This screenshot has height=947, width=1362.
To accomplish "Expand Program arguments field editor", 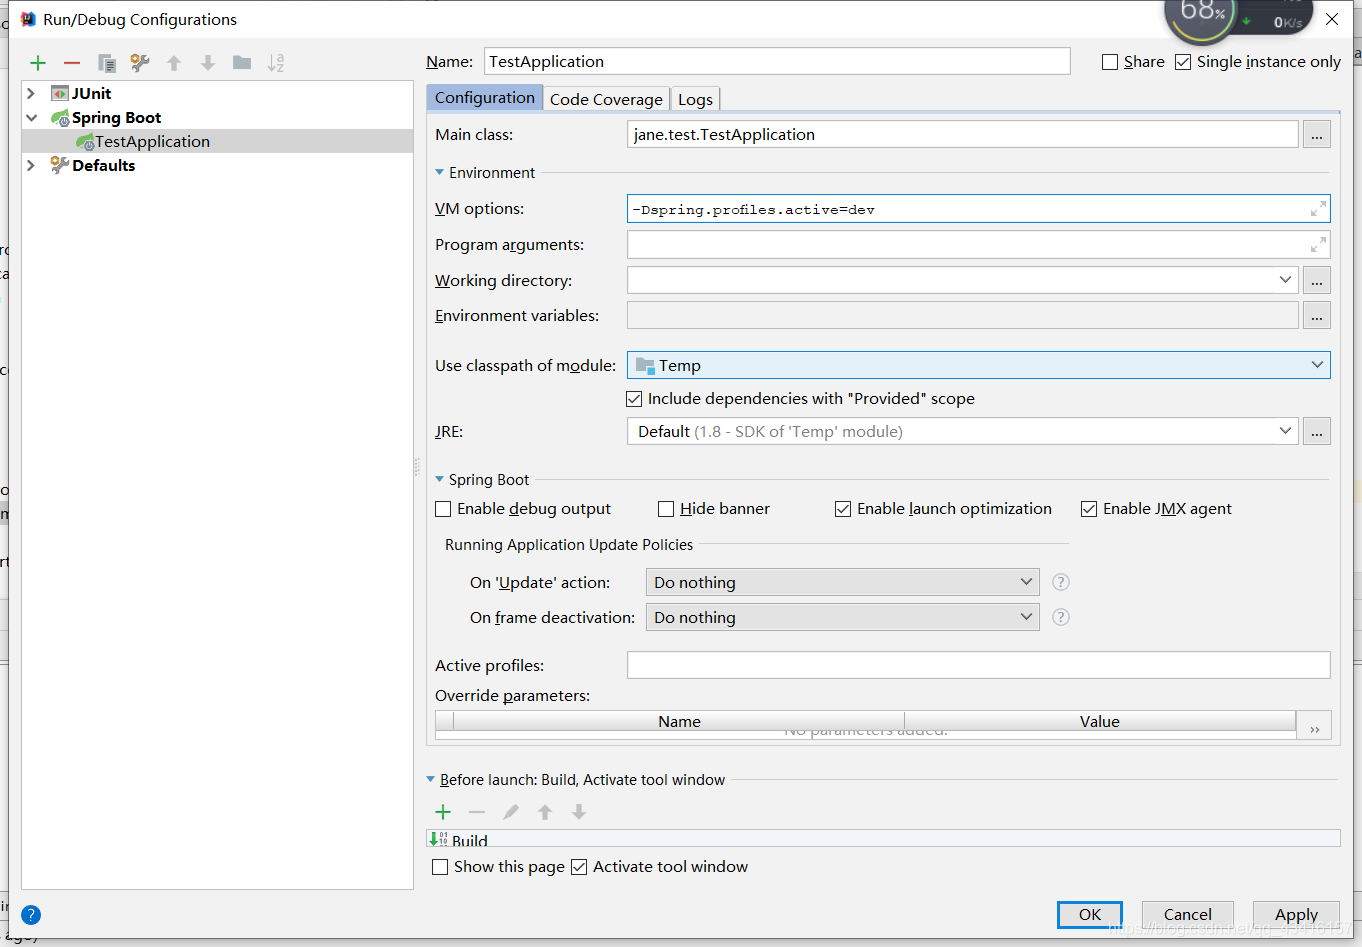I will [1319, 244].
